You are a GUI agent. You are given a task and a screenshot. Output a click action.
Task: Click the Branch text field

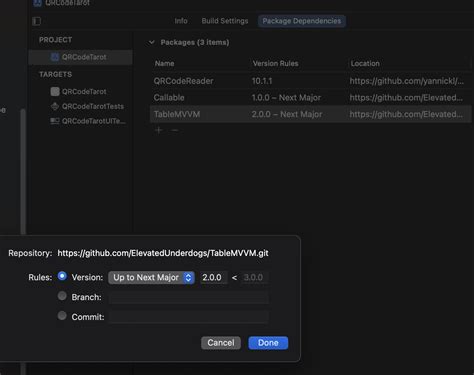(189, 297)
